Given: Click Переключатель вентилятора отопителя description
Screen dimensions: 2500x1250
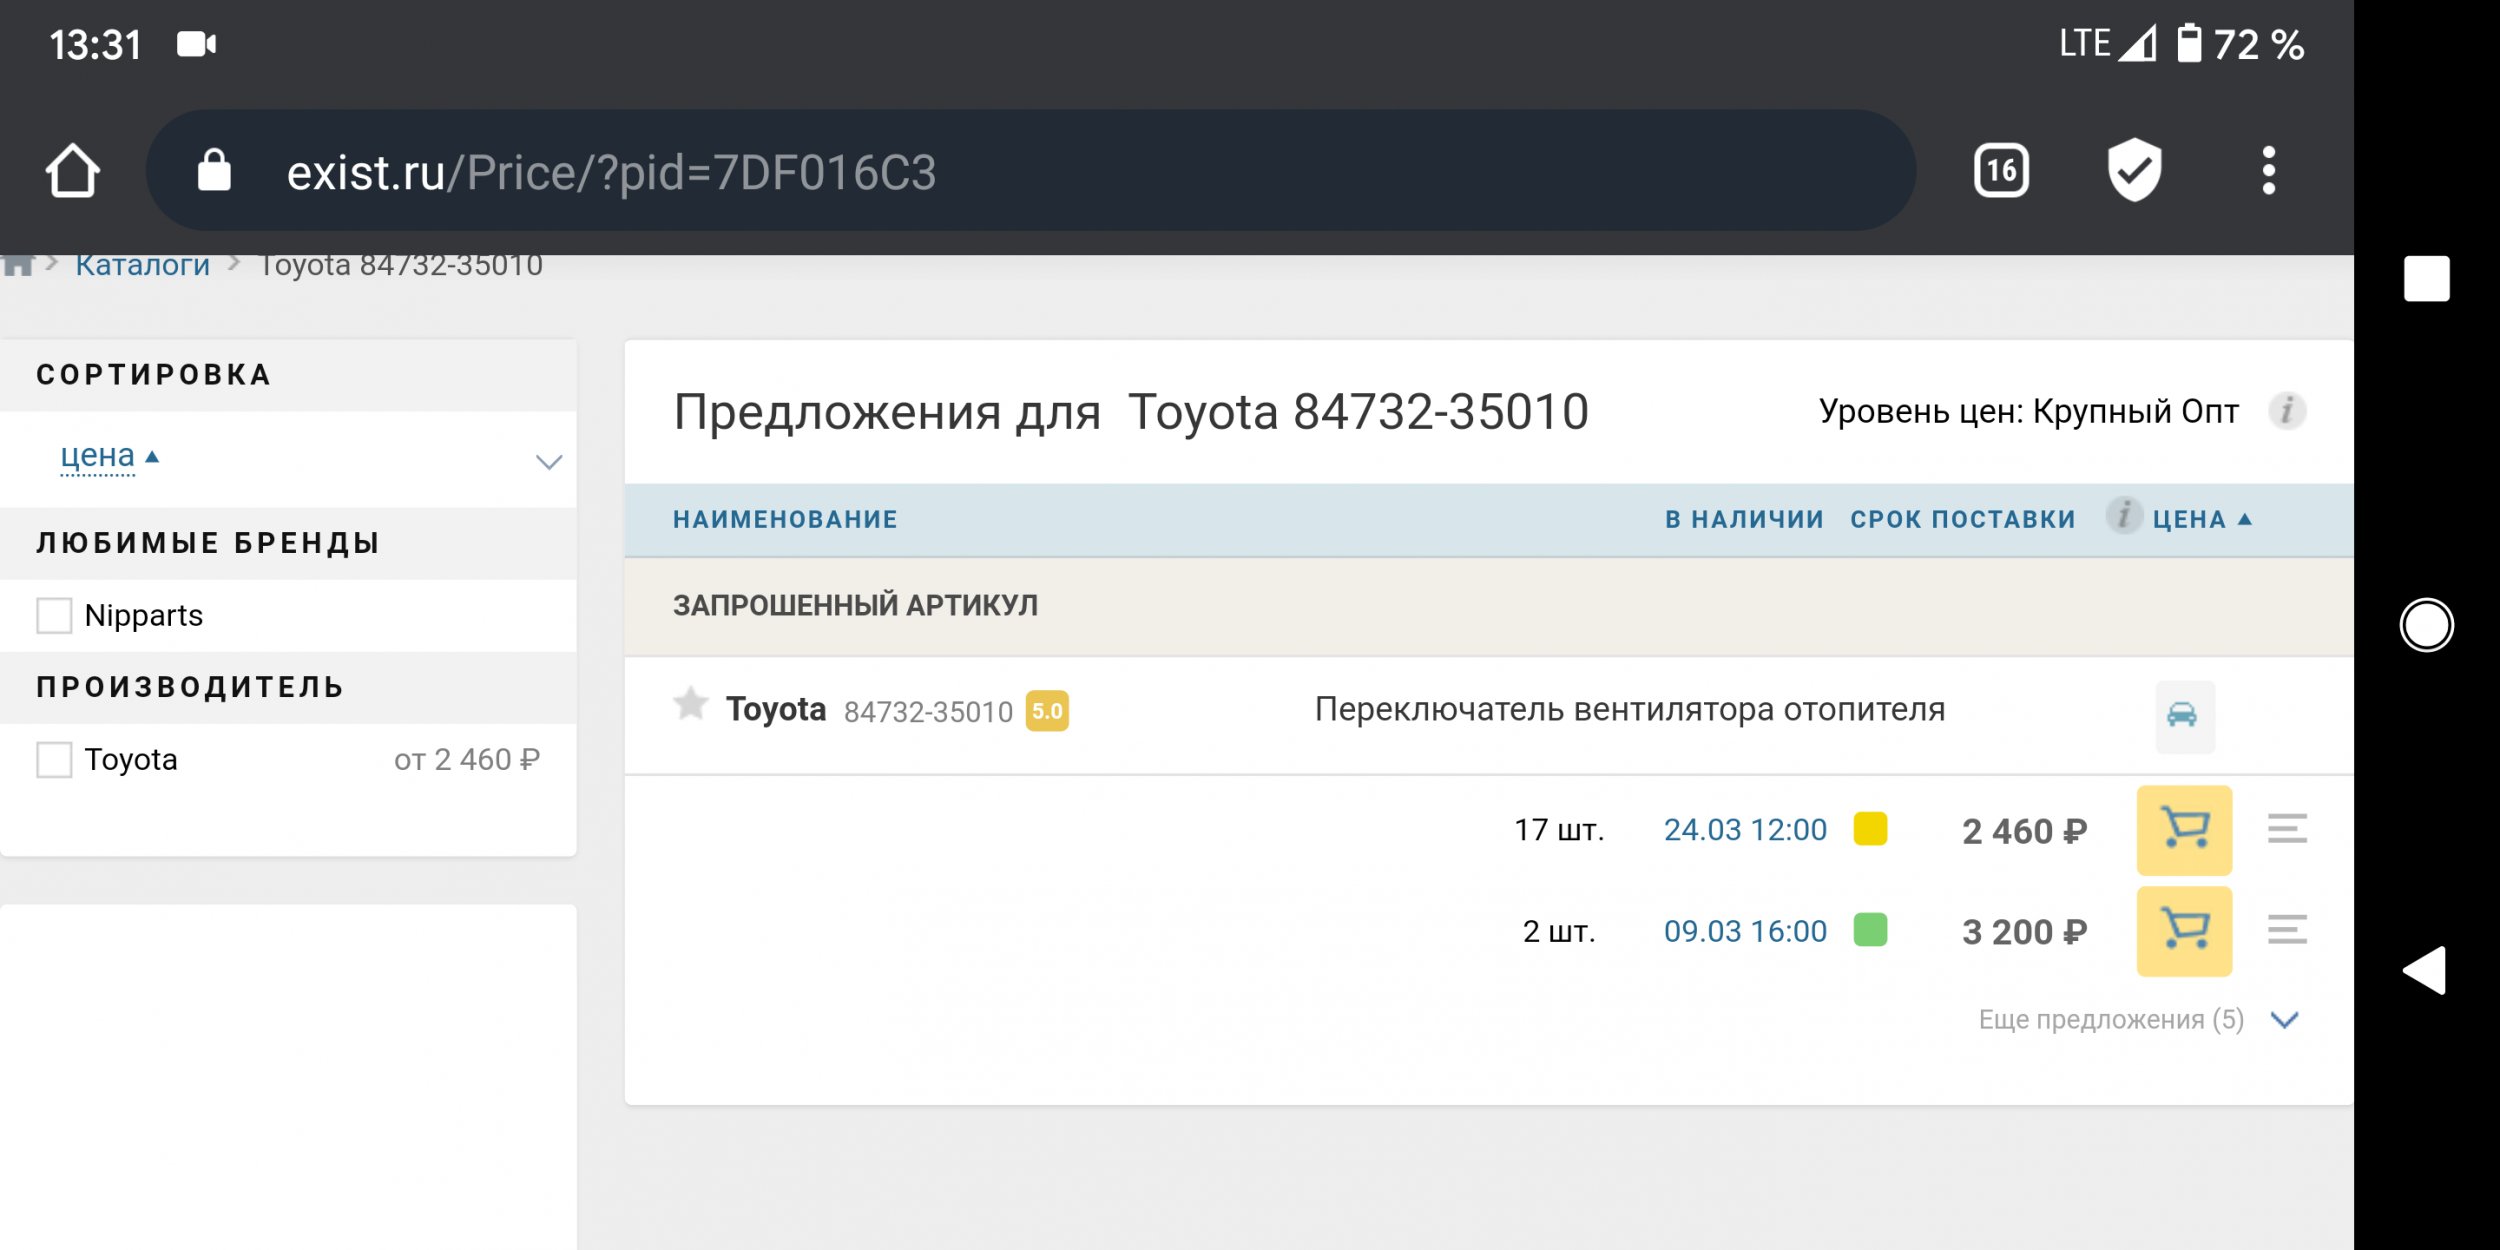Looking at the screenshot, I should [x=1630, y=709].
